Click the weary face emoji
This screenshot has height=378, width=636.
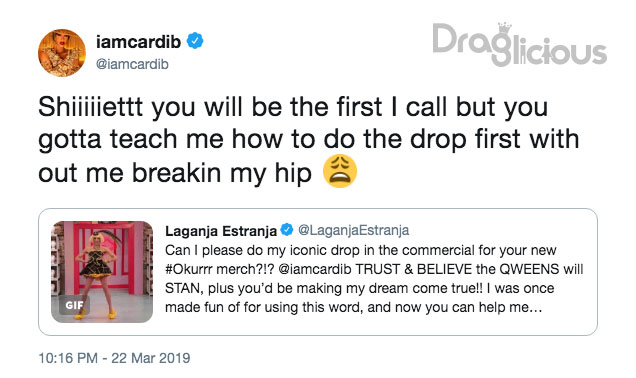coord(340,171)
